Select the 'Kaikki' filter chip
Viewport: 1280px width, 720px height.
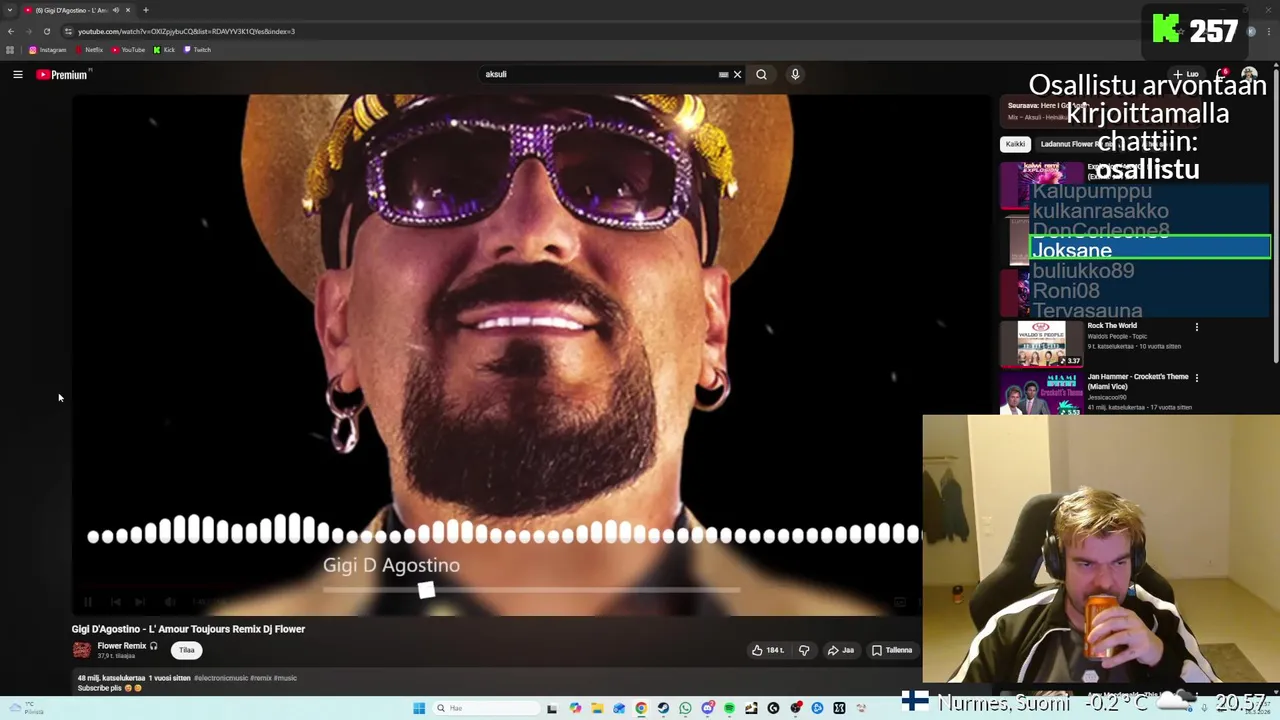tap(1015, 144)
